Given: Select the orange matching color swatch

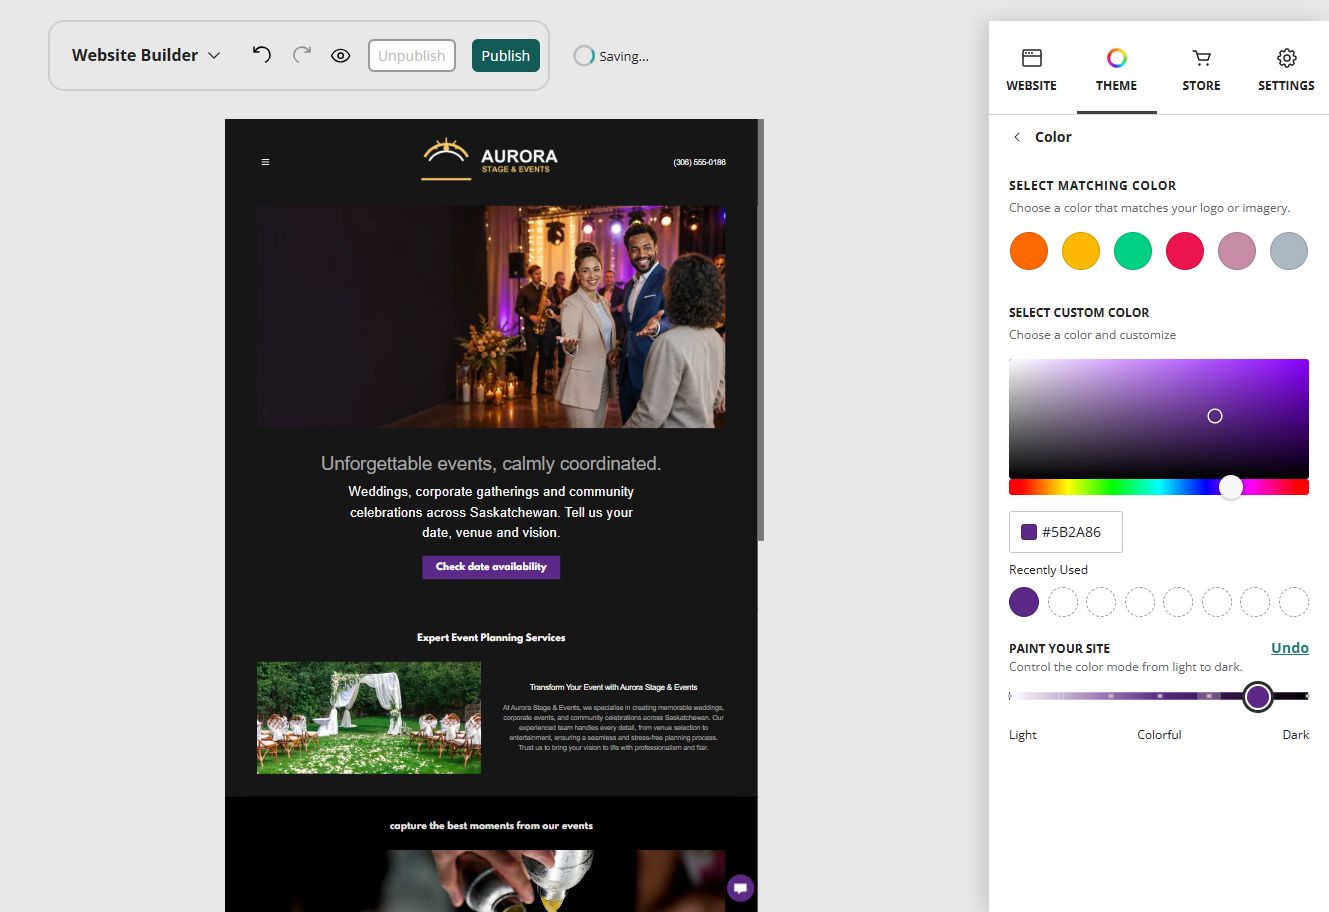Looking at the screenshot, I should (x=1029, y=251).
